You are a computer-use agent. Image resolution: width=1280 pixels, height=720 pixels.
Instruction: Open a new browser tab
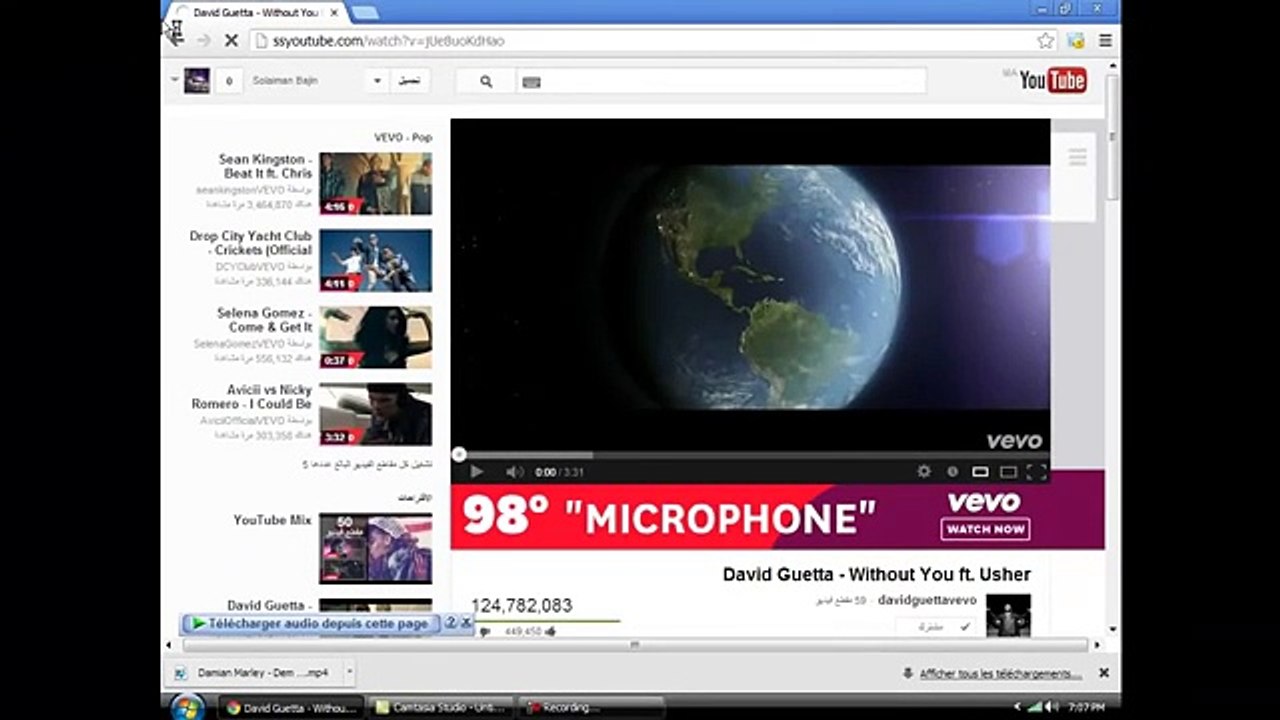(365, 12)
